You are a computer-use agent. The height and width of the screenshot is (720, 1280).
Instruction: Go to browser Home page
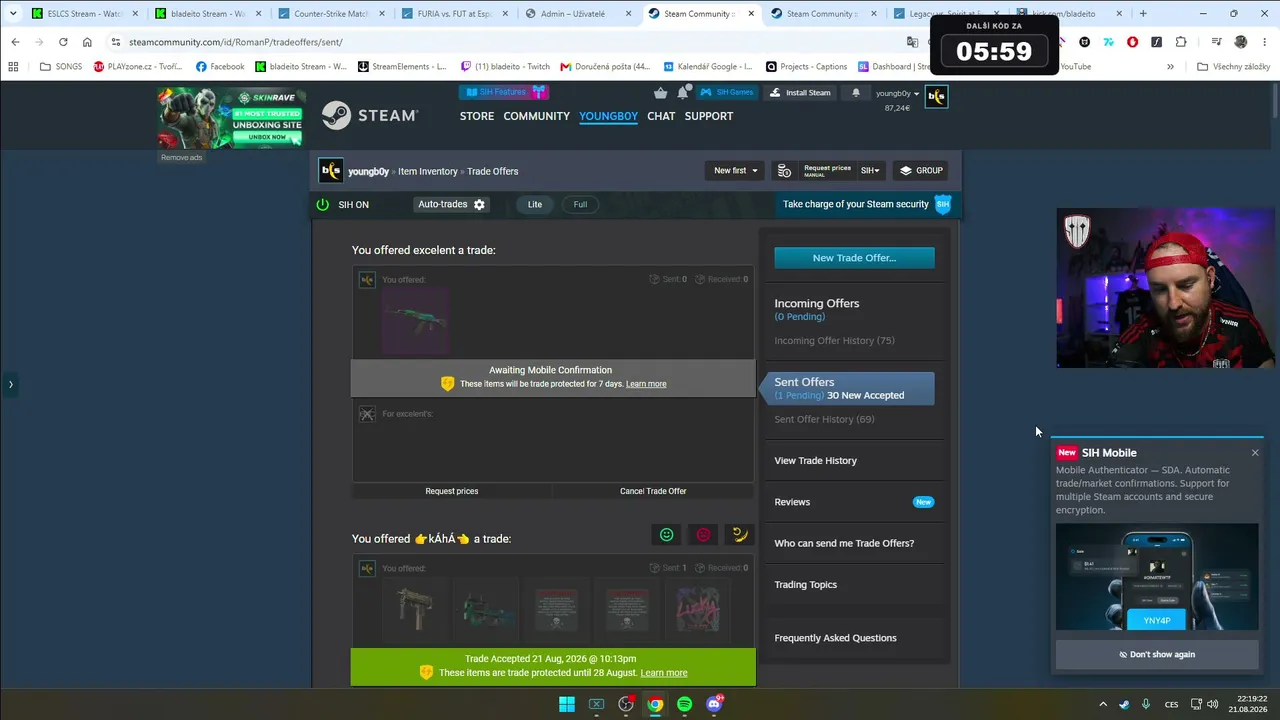point(87,42)
